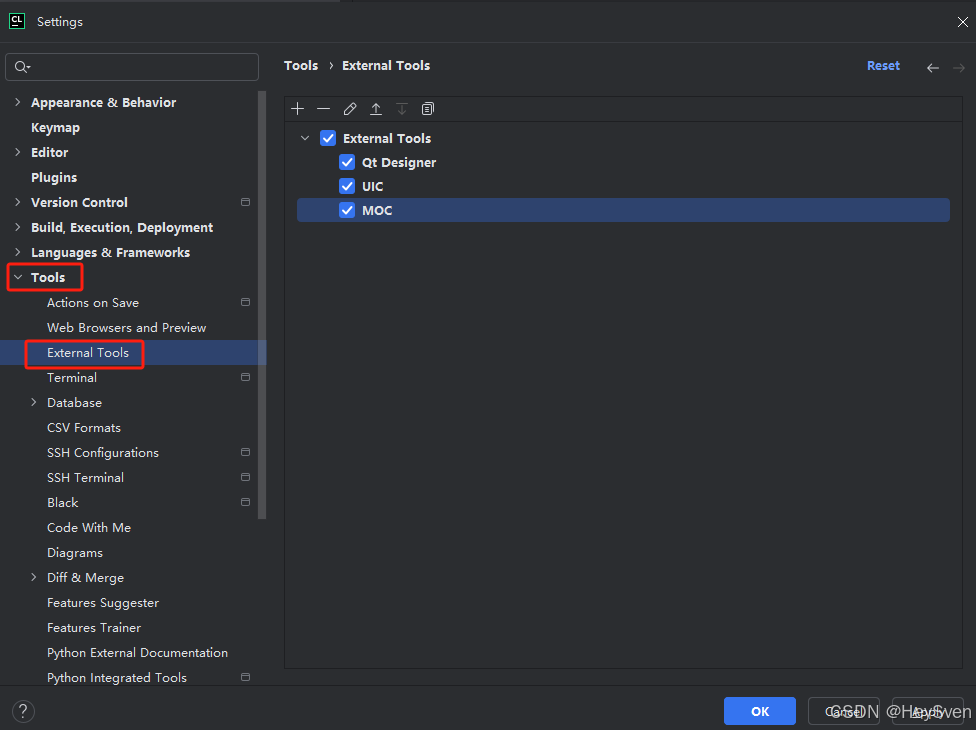The width and height of the screenshot is (976, 730).
Task: Open the Keymap settings page
Action: point(55,127)
